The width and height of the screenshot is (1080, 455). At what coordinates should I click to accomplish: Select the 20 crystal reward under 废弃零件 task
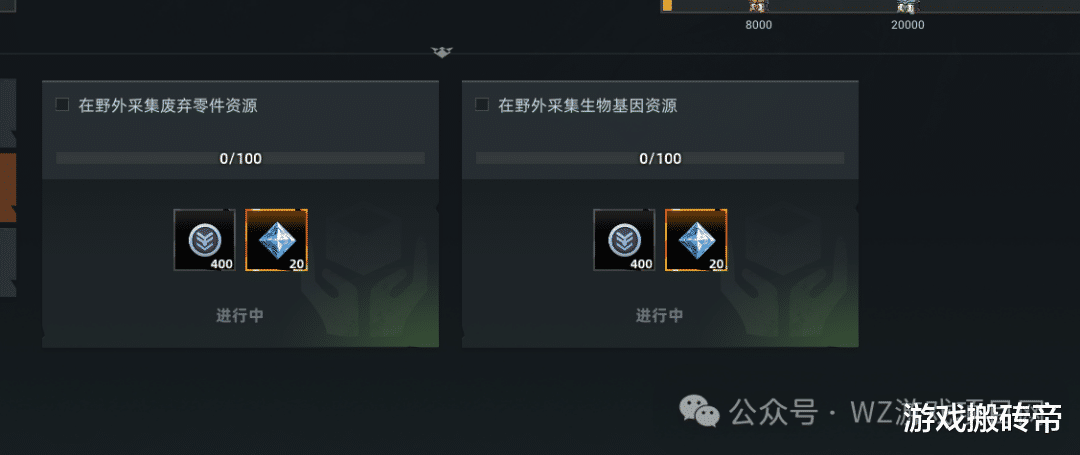pyautogui.click(x=276, y=240)
